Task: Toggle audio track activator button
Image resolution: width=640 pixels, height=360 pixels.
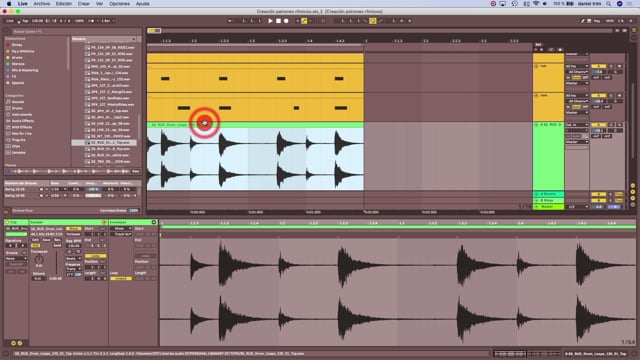Action: pos(598,125)
